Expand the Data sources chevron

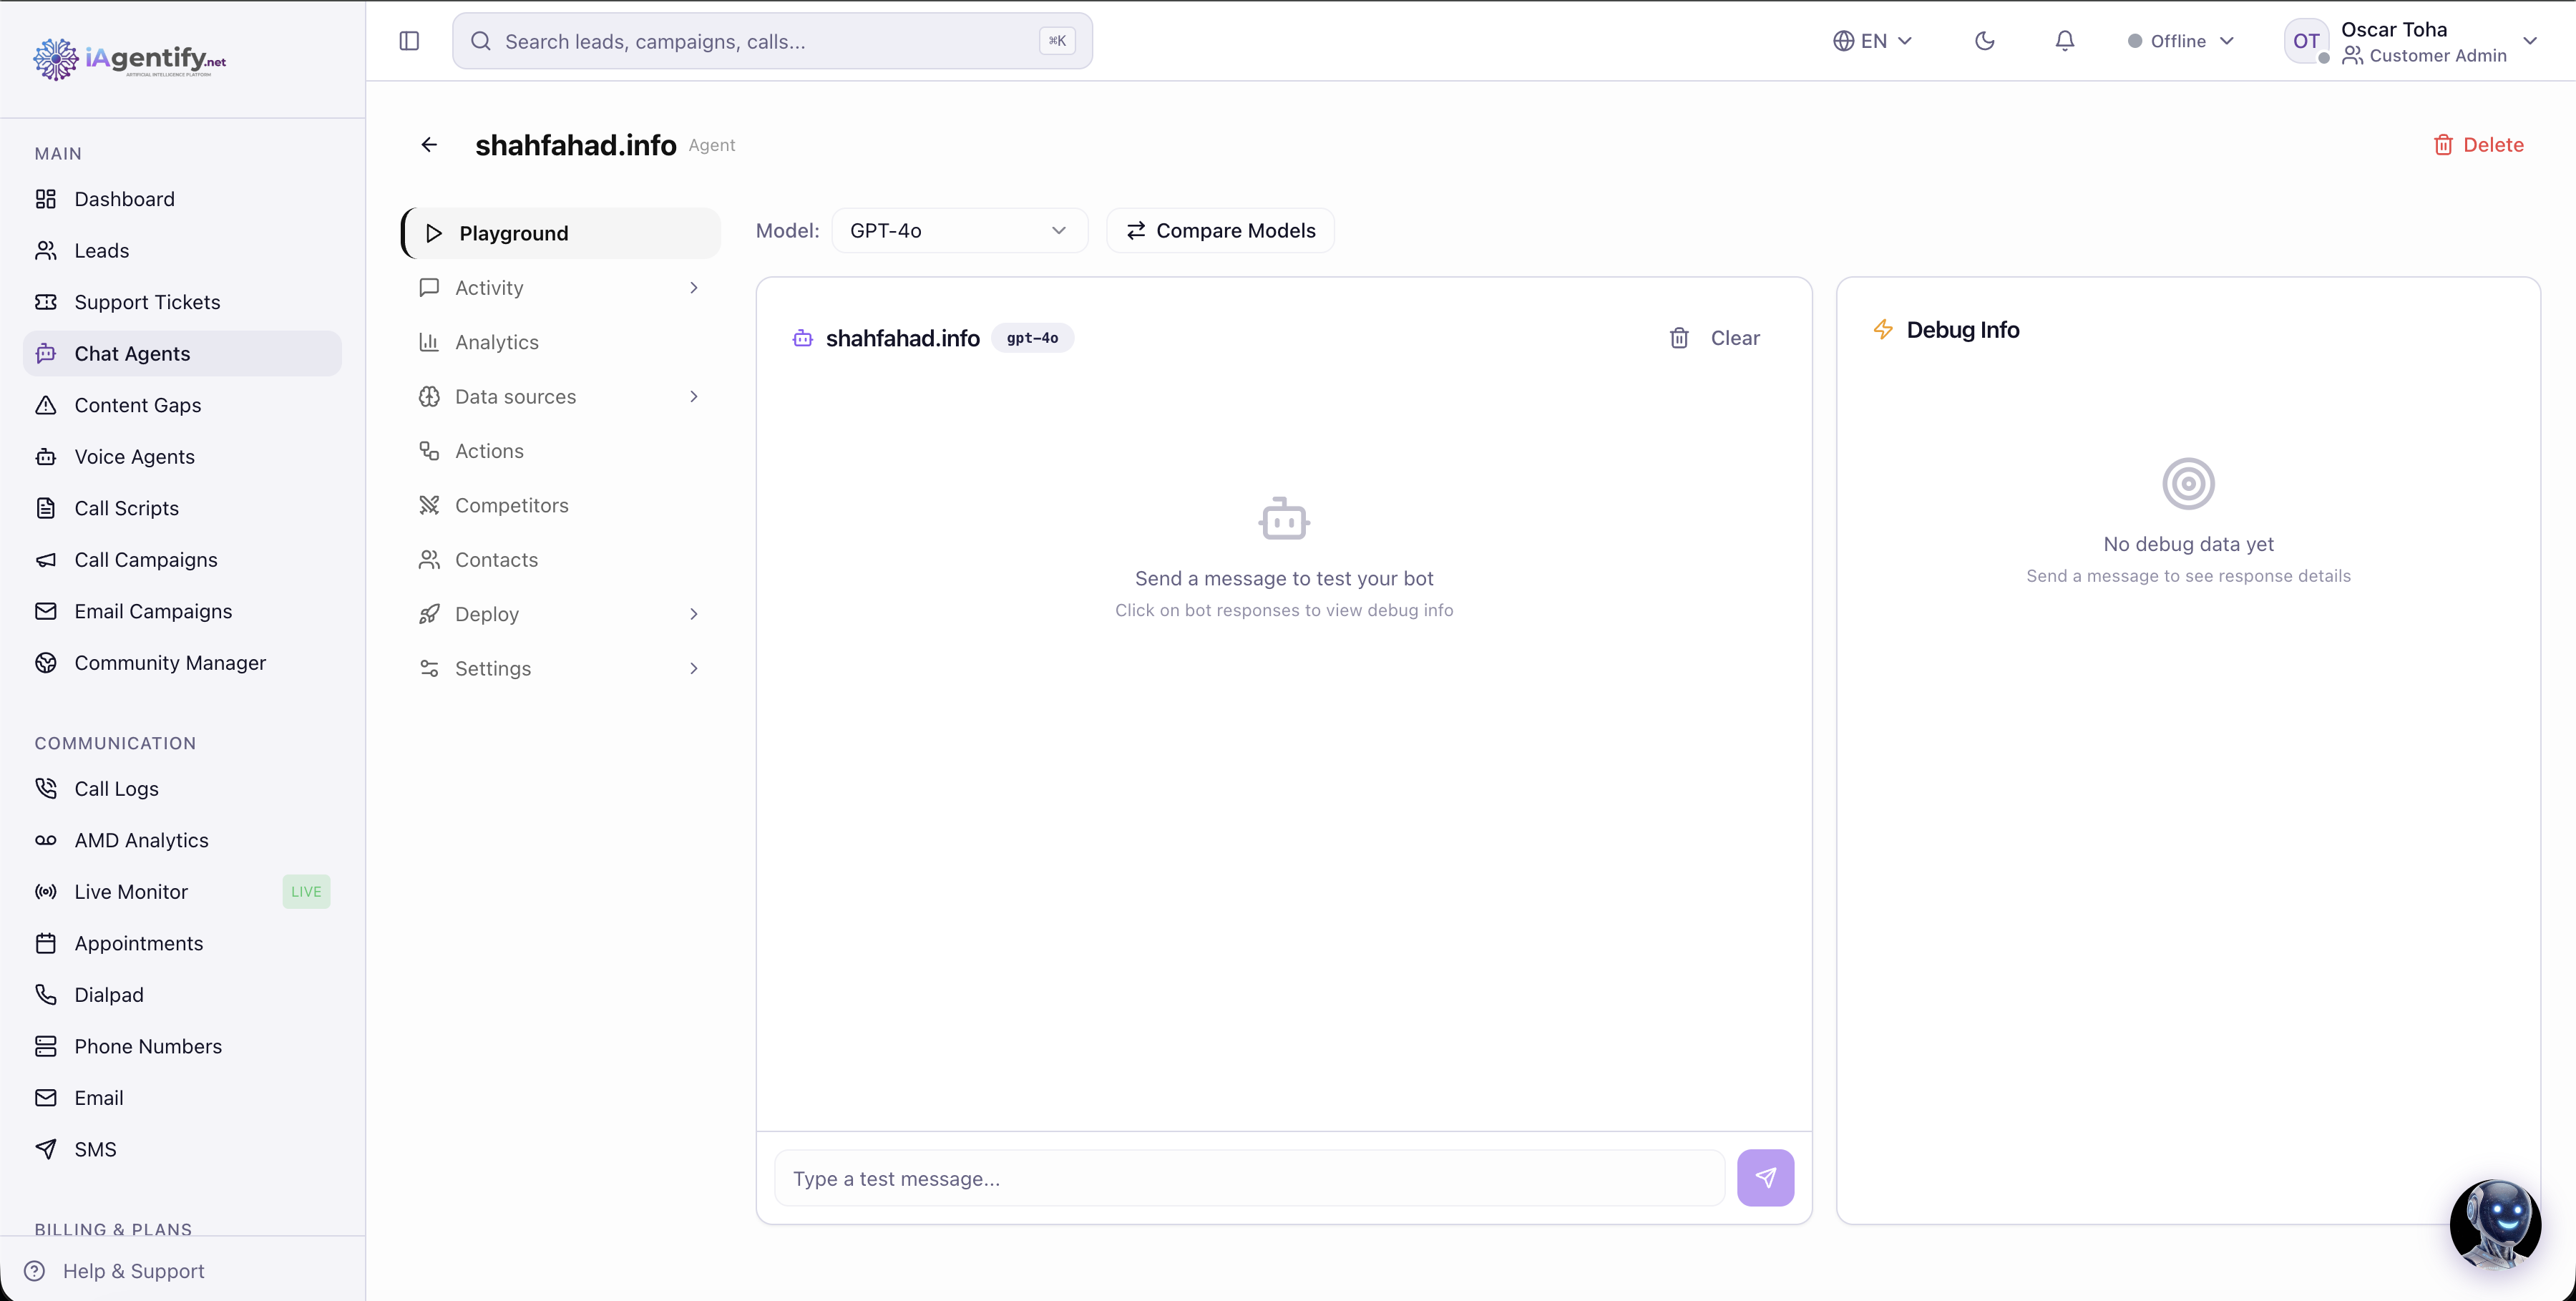pyautogui.click(x=693, y=397)
